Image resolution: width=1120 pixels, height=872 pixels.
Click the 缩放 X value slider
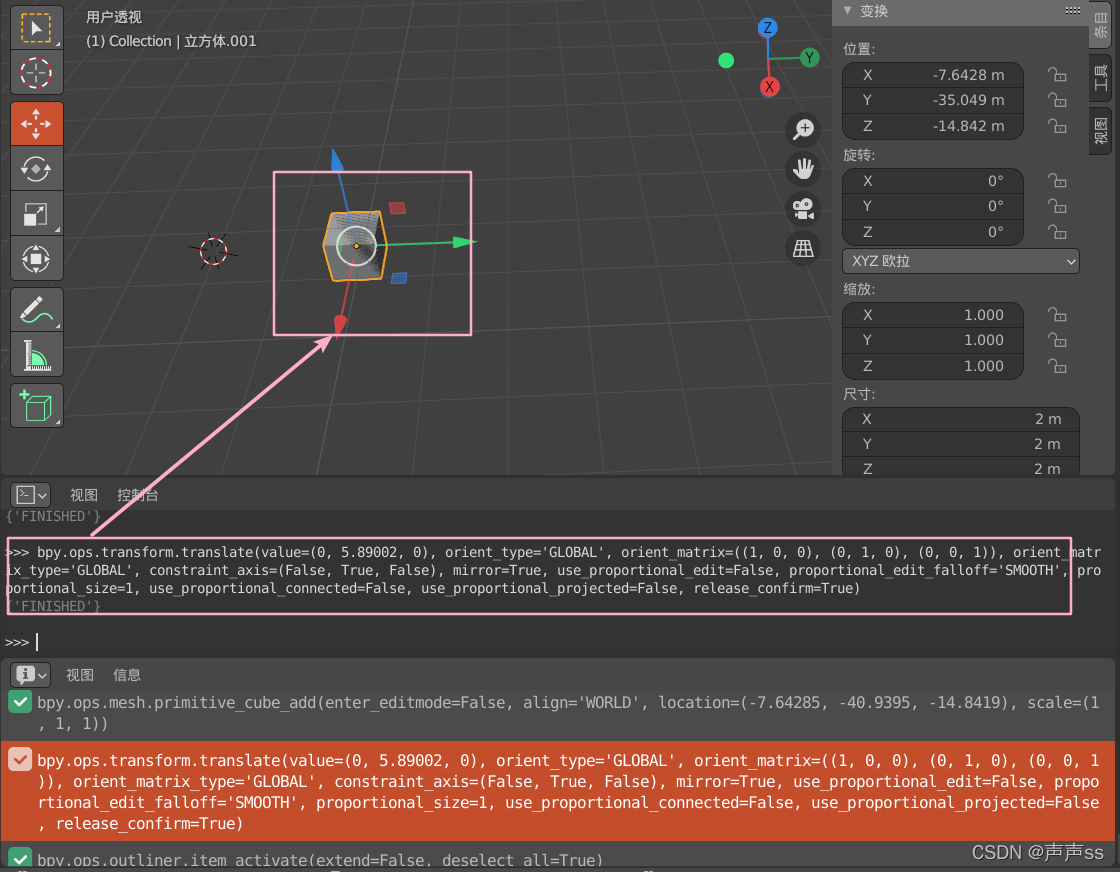932,314
